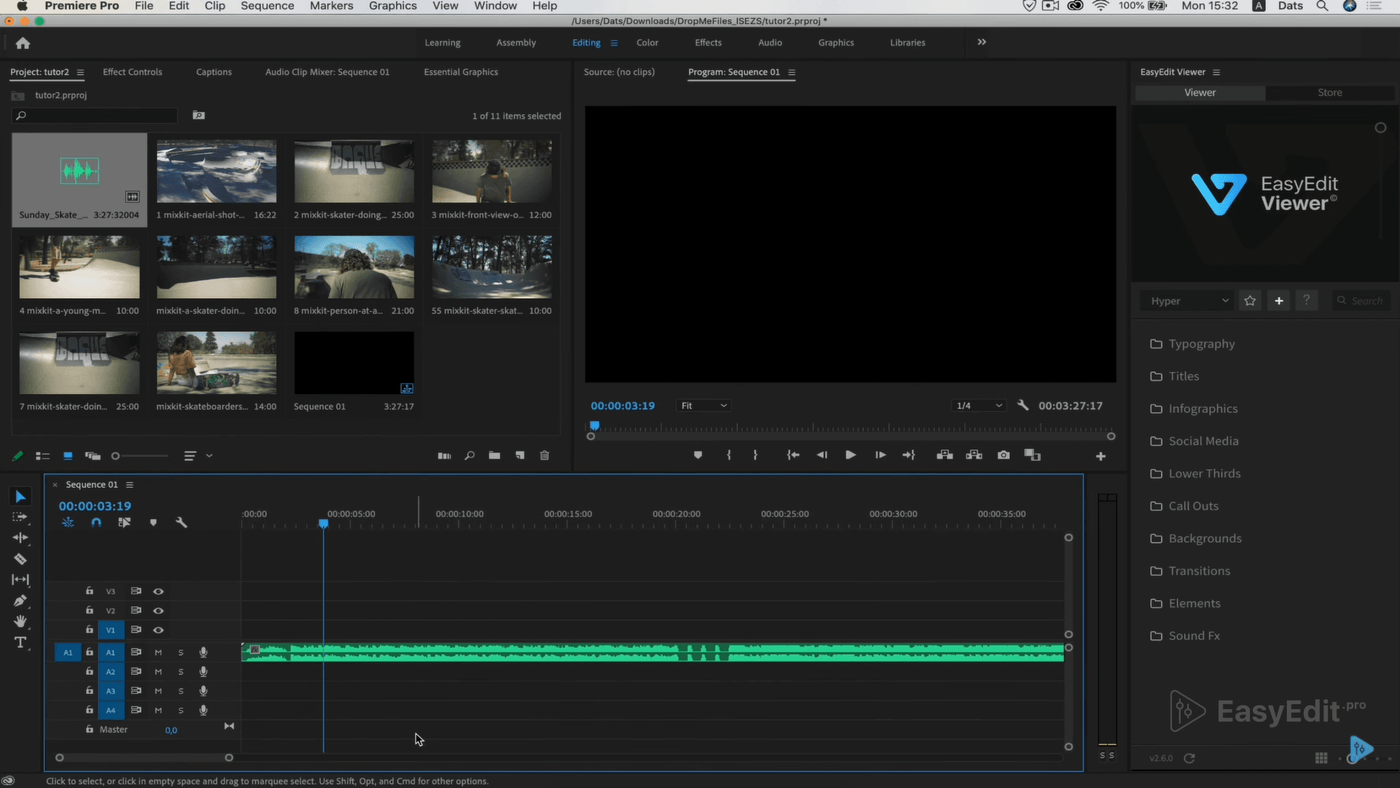Toggle lock on video track V3
The image size is (1400, 788).
coord(89,591)
